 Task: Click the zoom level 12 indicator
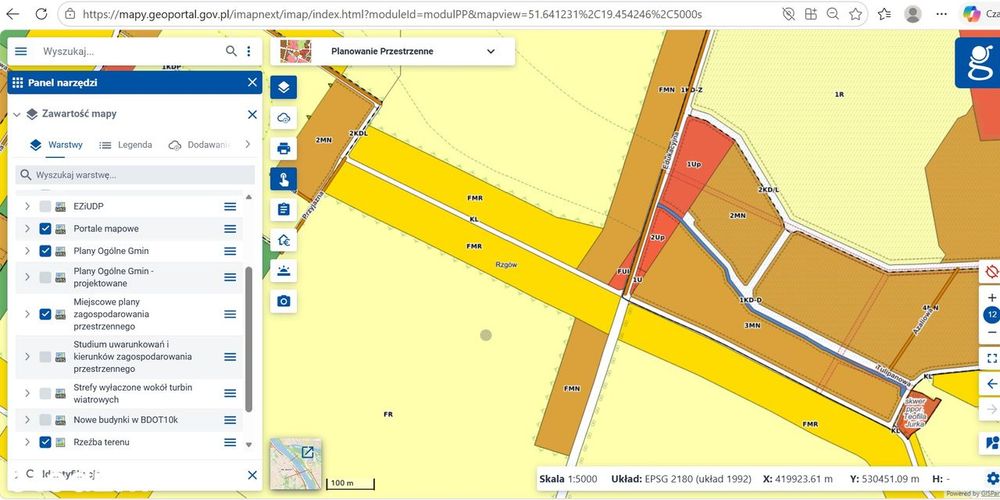991,315
